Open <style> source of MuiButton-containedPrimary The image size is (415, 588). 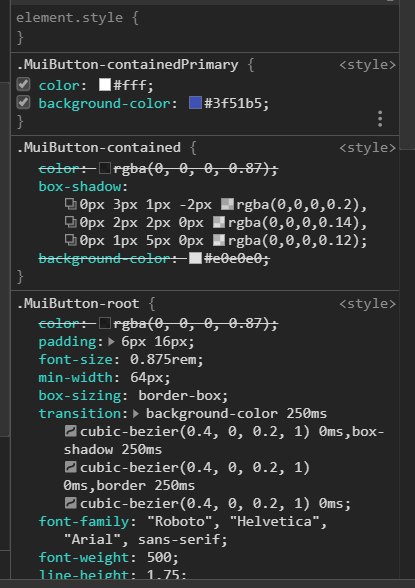[367, 64]
